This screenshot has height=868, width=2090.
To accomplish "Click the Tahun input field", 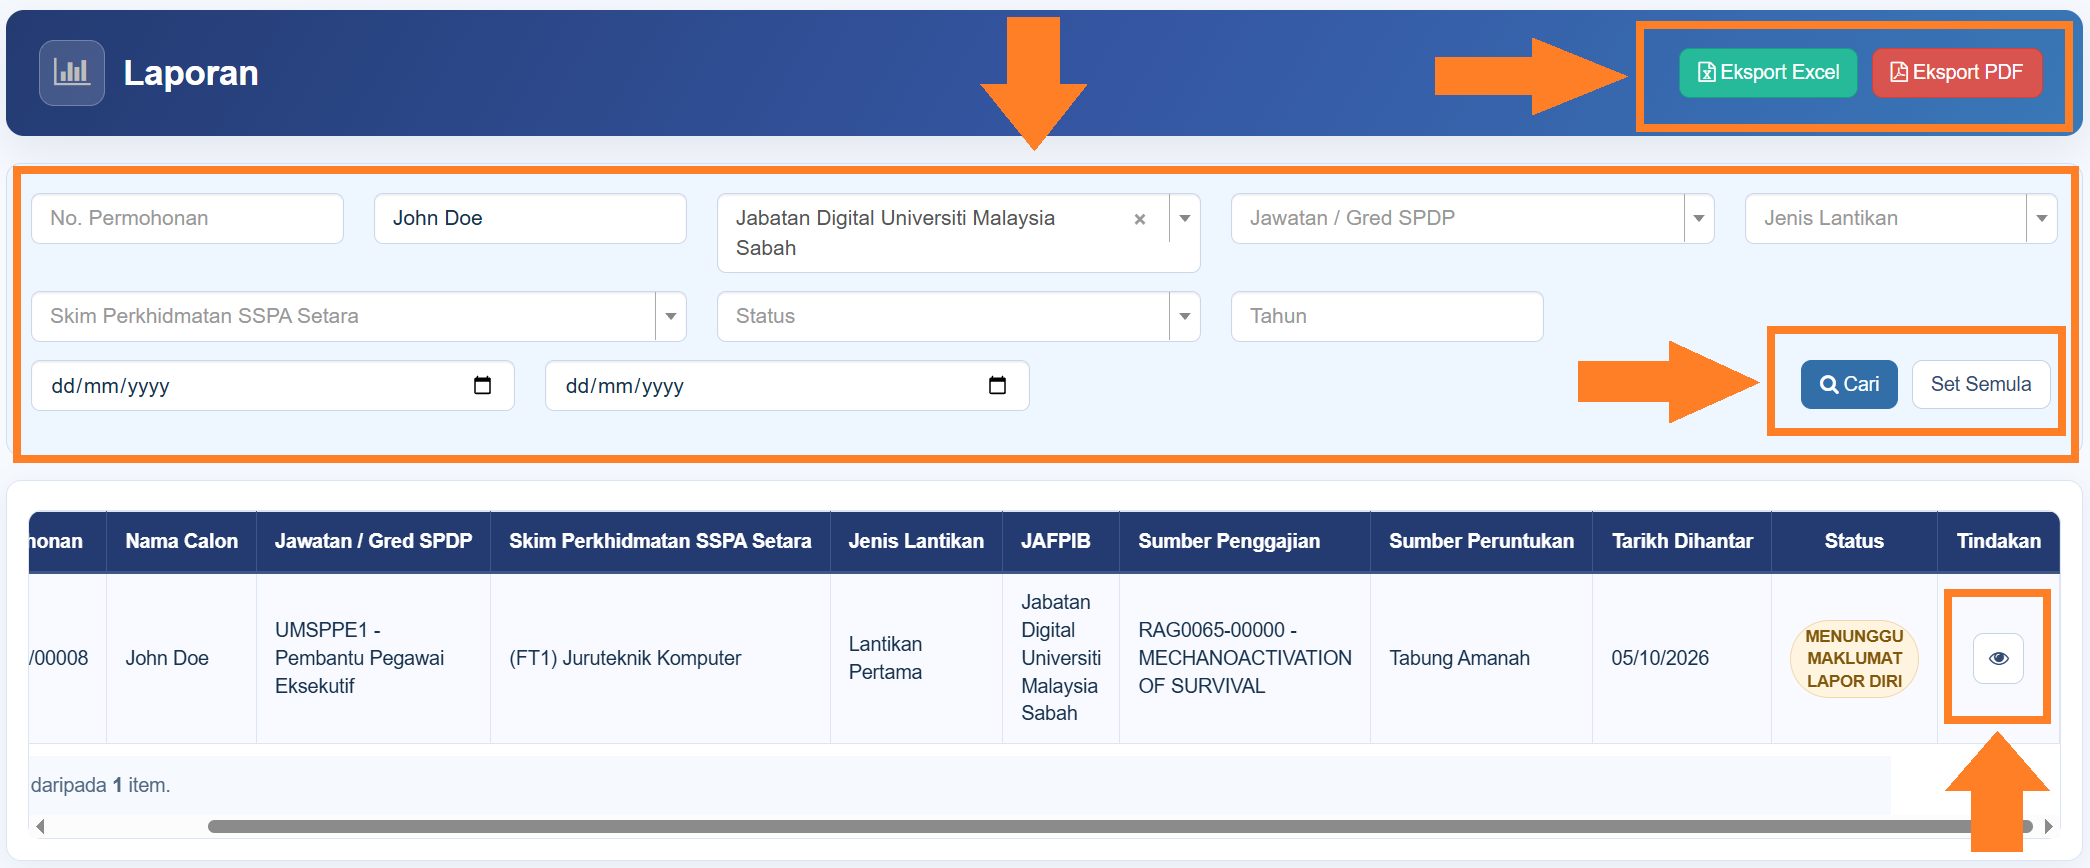I will pos(1387,316).
